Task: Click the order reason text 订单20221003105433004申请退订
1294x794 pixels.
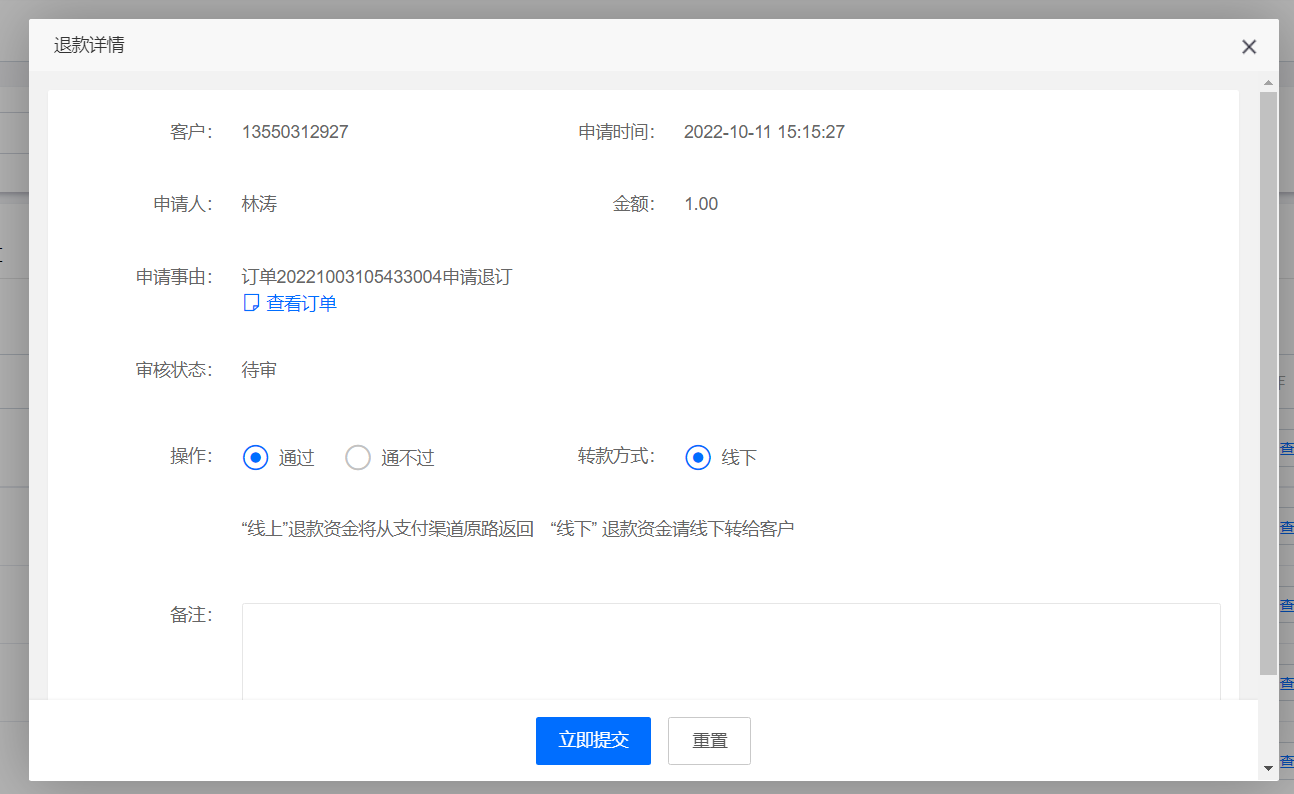Action: pos(377,277)
